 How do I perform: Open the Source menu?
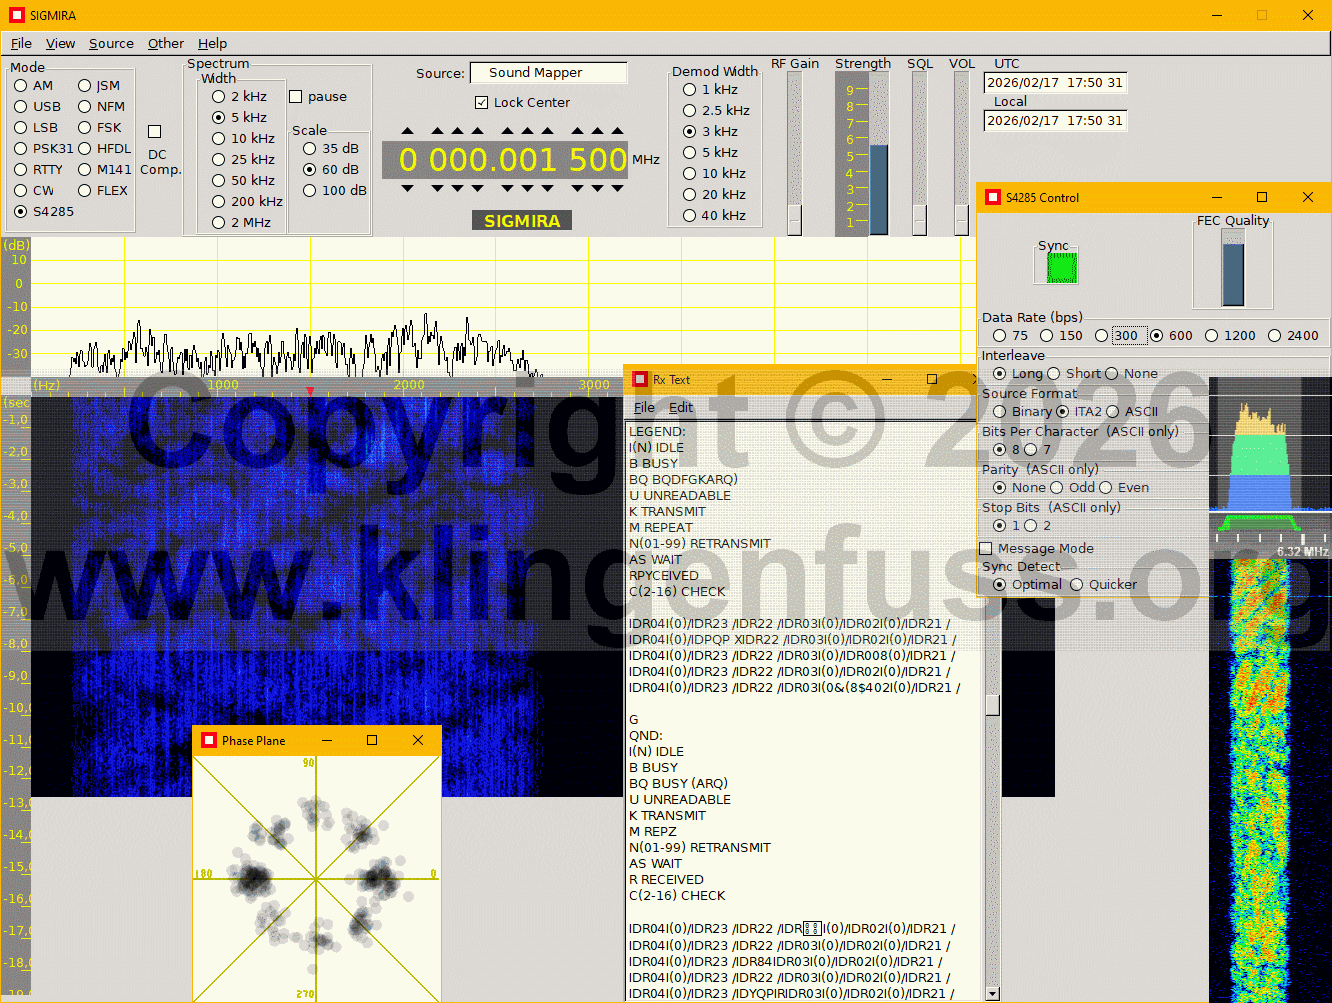click(x=111, y=44)
